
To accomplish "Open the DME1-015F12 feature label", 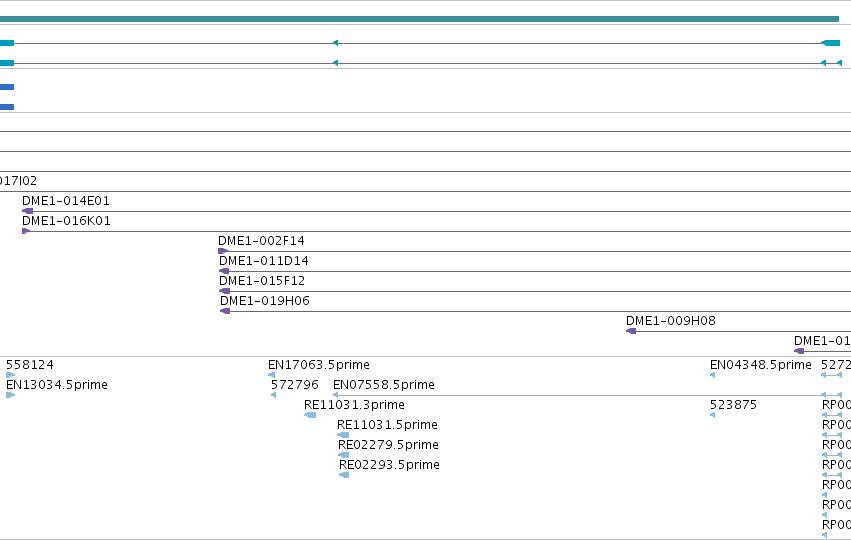I will click(262, 281).
